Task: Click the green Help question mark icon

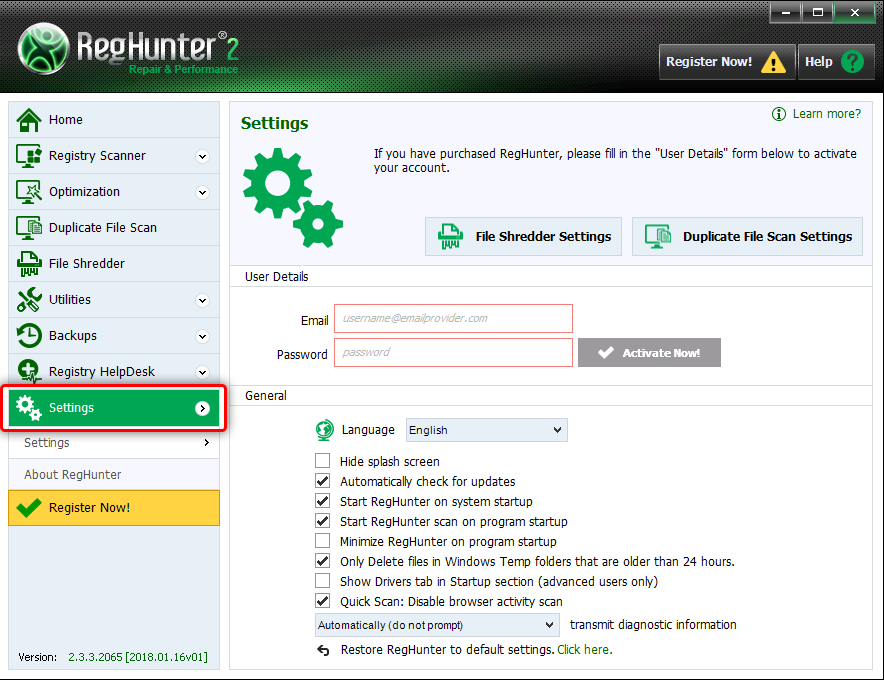Action: point(851,62)
